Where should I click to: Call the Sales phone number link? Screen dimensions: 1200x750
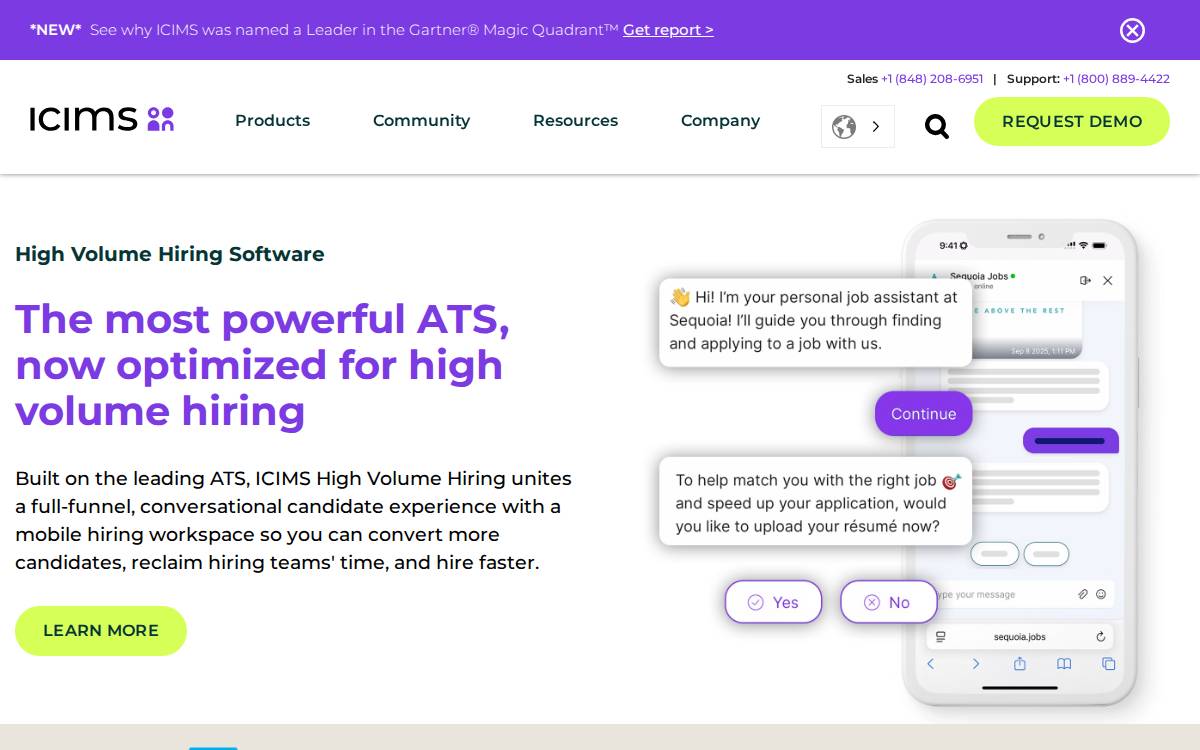click(932, 79)
